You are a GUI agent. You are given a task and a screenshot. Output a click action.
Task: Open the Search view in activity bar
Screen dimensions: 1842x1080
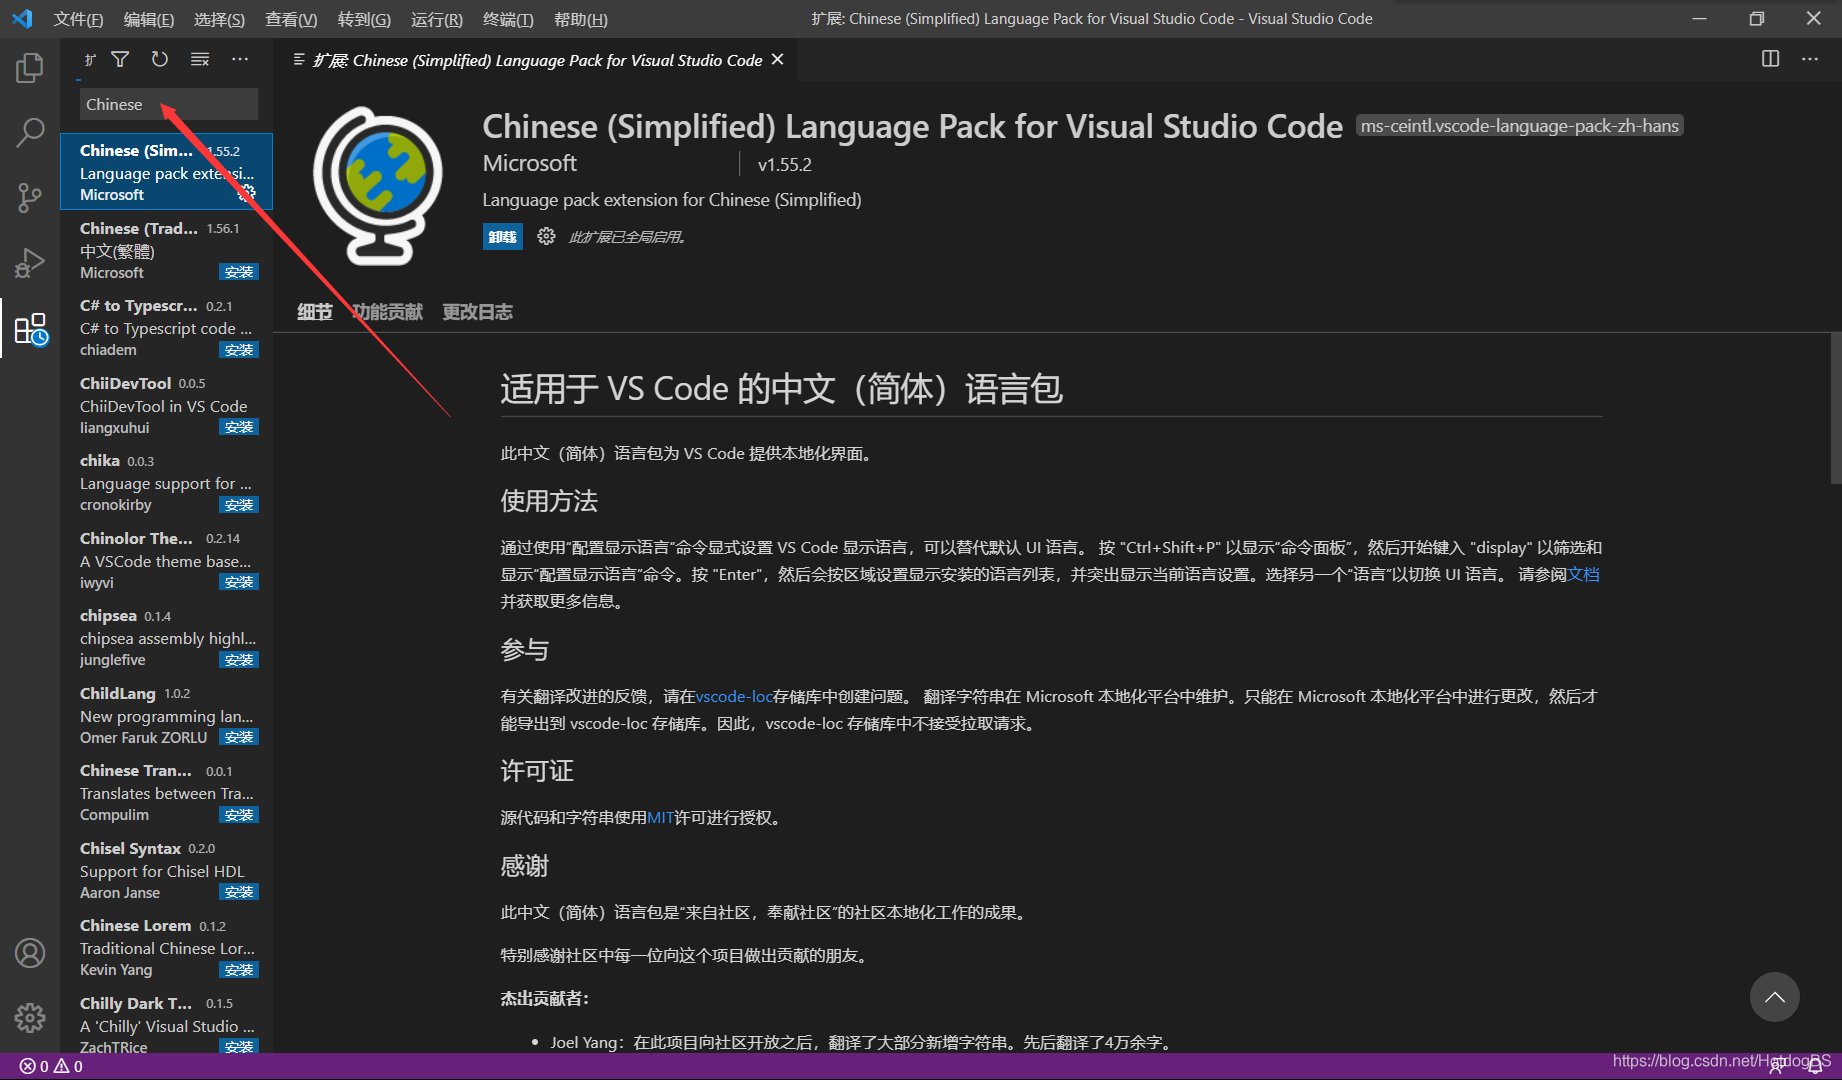point(30,132)
